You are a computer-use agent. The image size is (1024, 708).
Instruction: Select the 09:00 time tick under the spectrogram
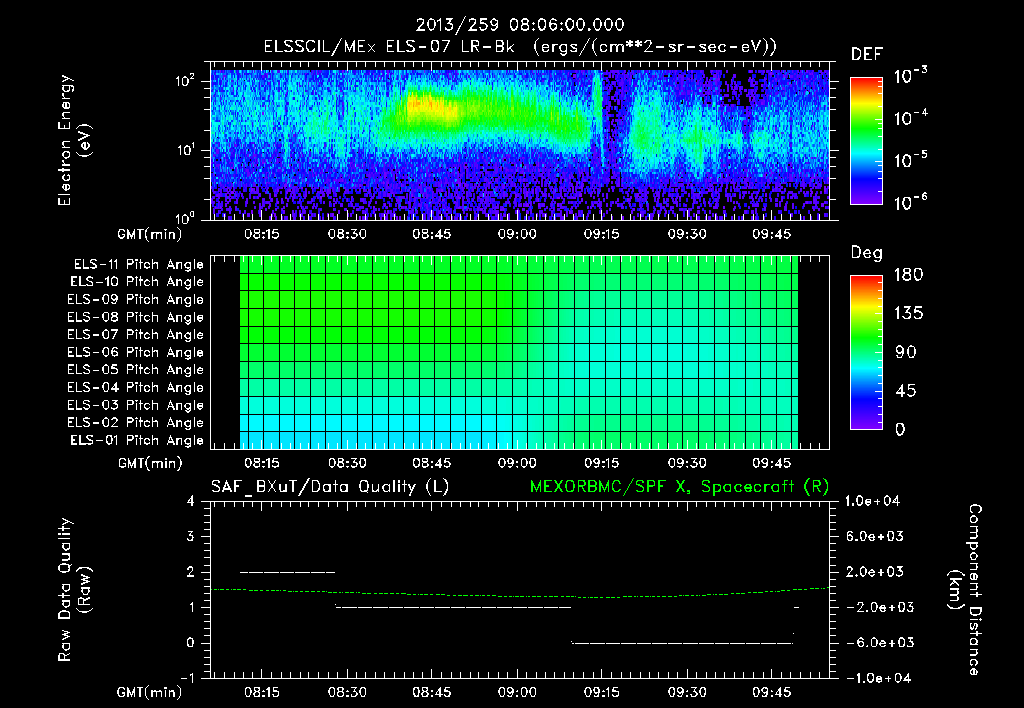(x=517, y=234)
